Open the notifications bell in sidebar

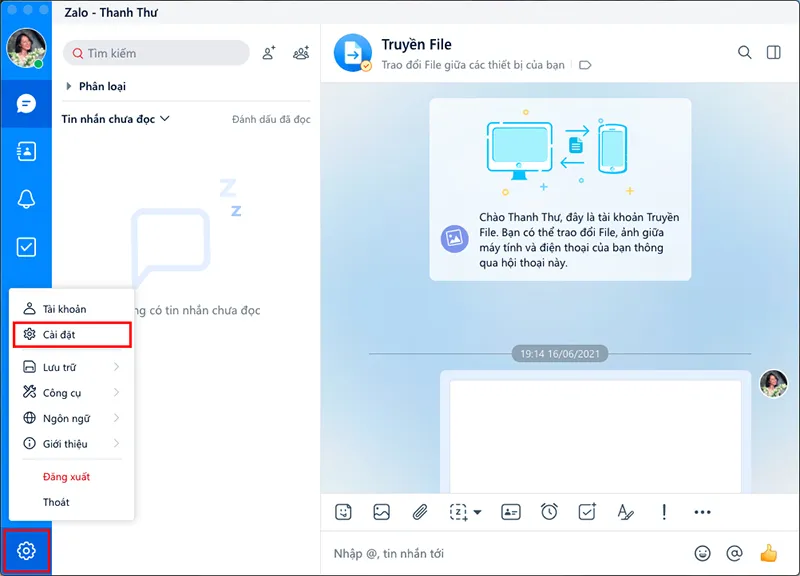point(26,199)
